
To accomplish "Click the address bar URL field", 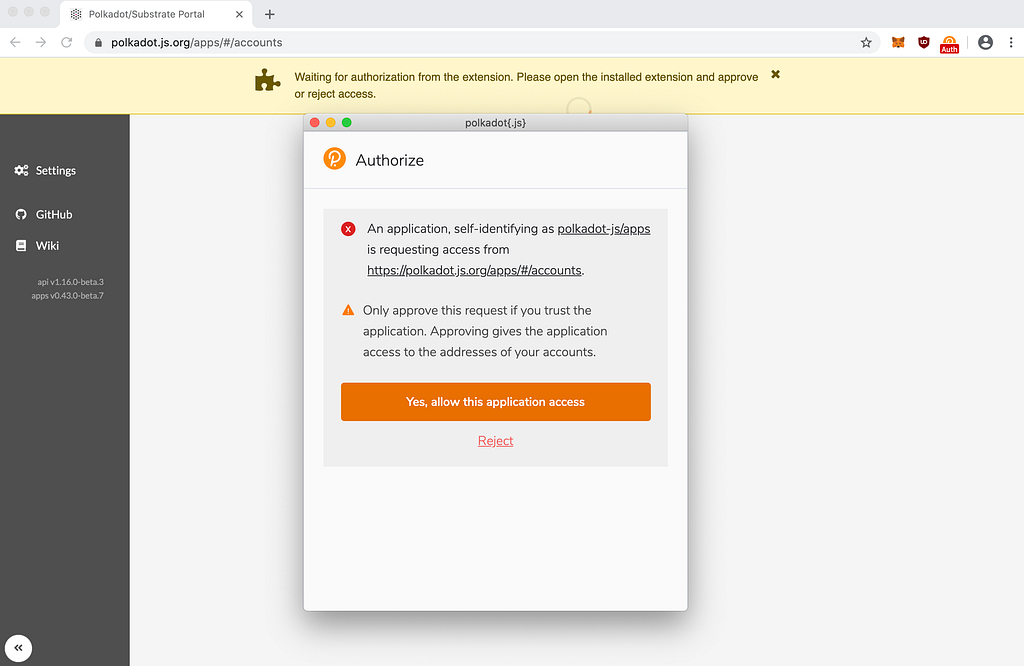I will (x=482, y=42).
